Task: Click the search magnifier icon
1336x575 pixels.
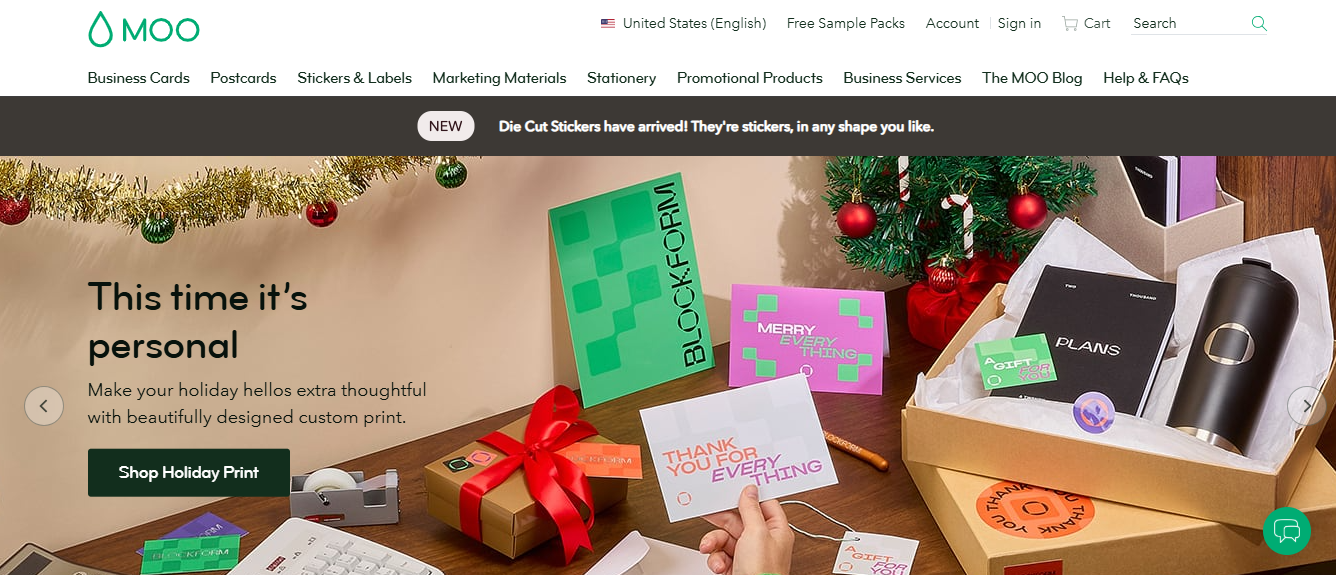Action: [1259, 23]
